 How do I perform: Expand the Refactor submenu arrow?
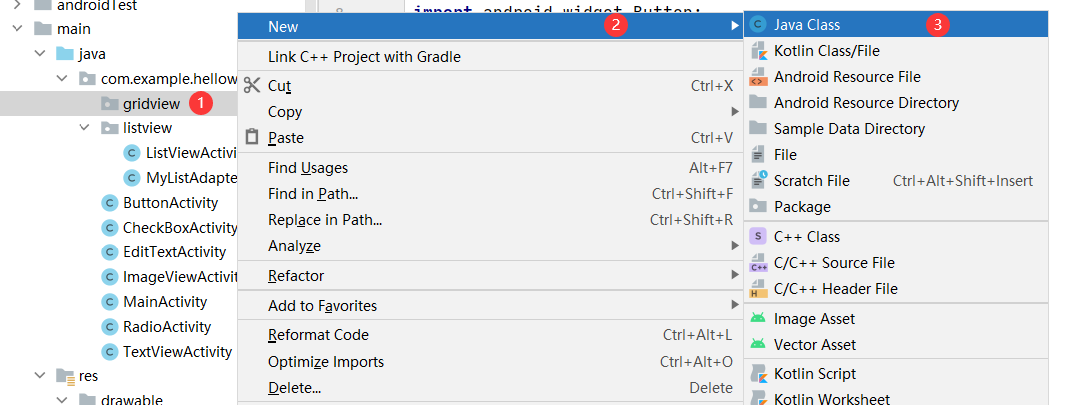pos(735,276)
